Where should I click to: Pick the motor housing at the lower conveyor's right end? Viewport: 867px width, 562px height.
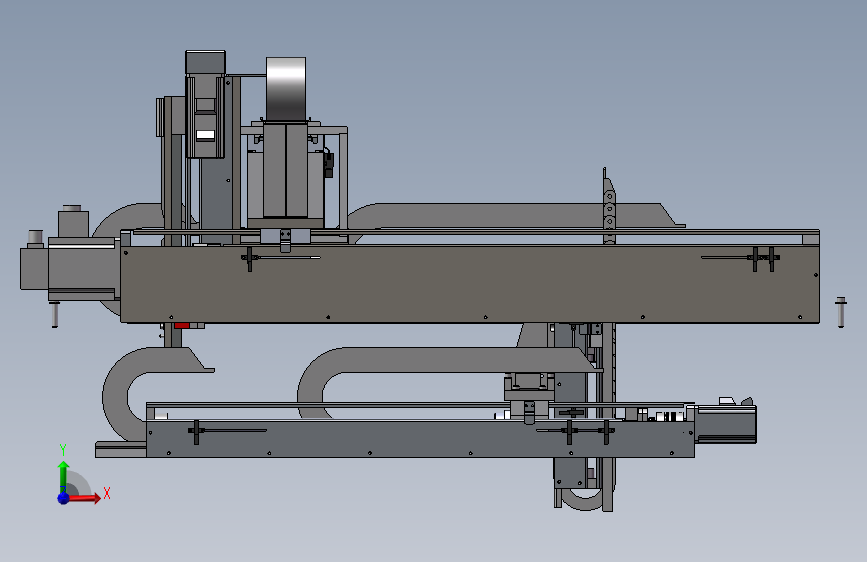(725, 424)
